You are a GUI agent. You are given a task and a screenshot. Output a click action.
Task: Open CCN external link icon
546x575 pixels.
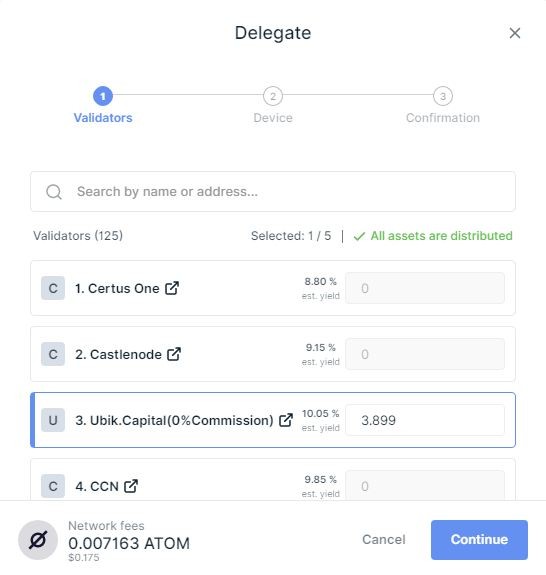point(131,486)
